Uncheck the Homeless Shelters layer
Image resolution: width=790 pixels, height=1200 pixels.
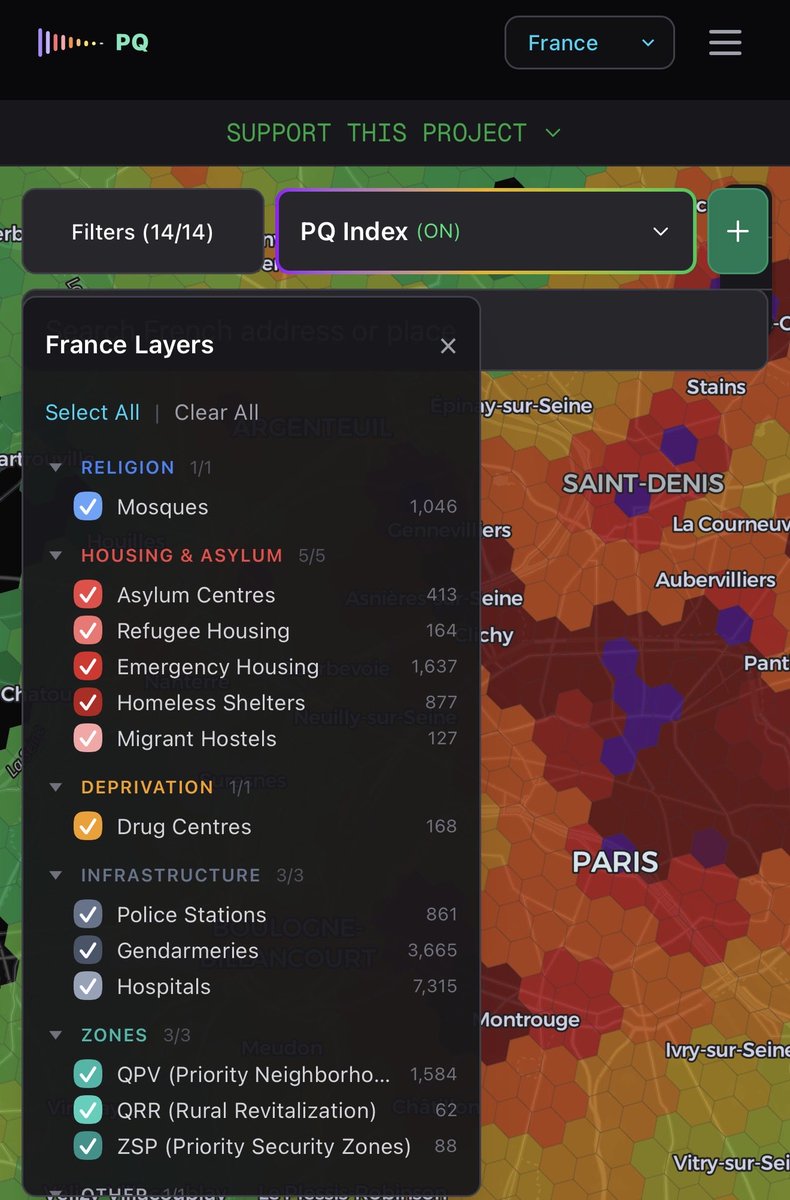88,703
